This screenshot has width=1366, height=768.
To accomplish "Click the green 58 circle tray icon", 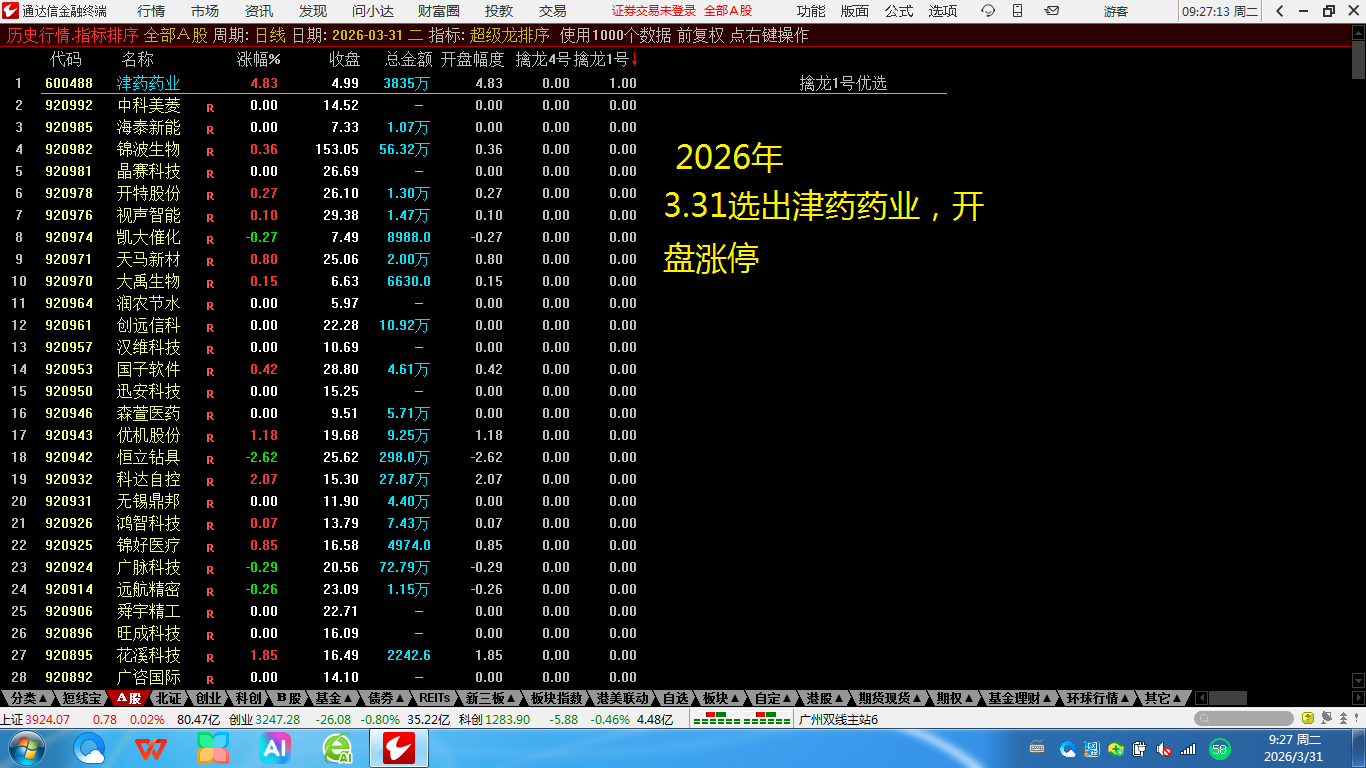I will coord(1220,749).
